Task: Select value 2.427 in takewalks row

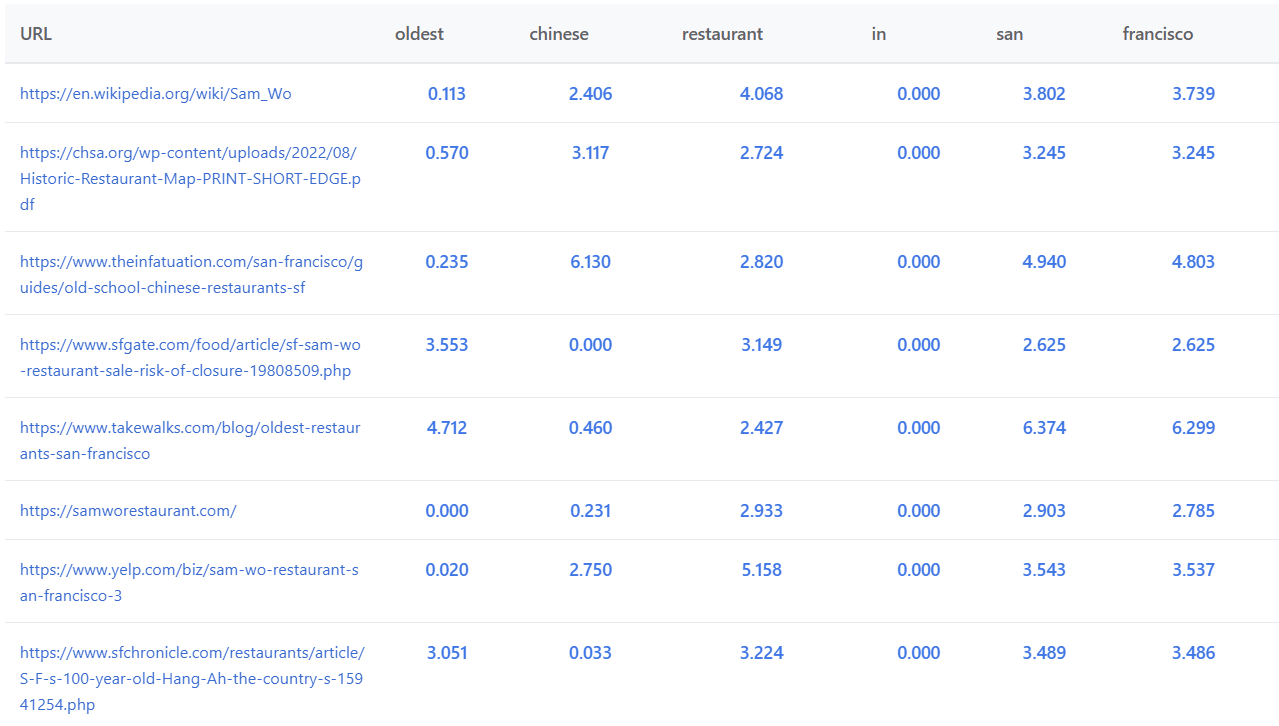Action: (x=762, y=428)
